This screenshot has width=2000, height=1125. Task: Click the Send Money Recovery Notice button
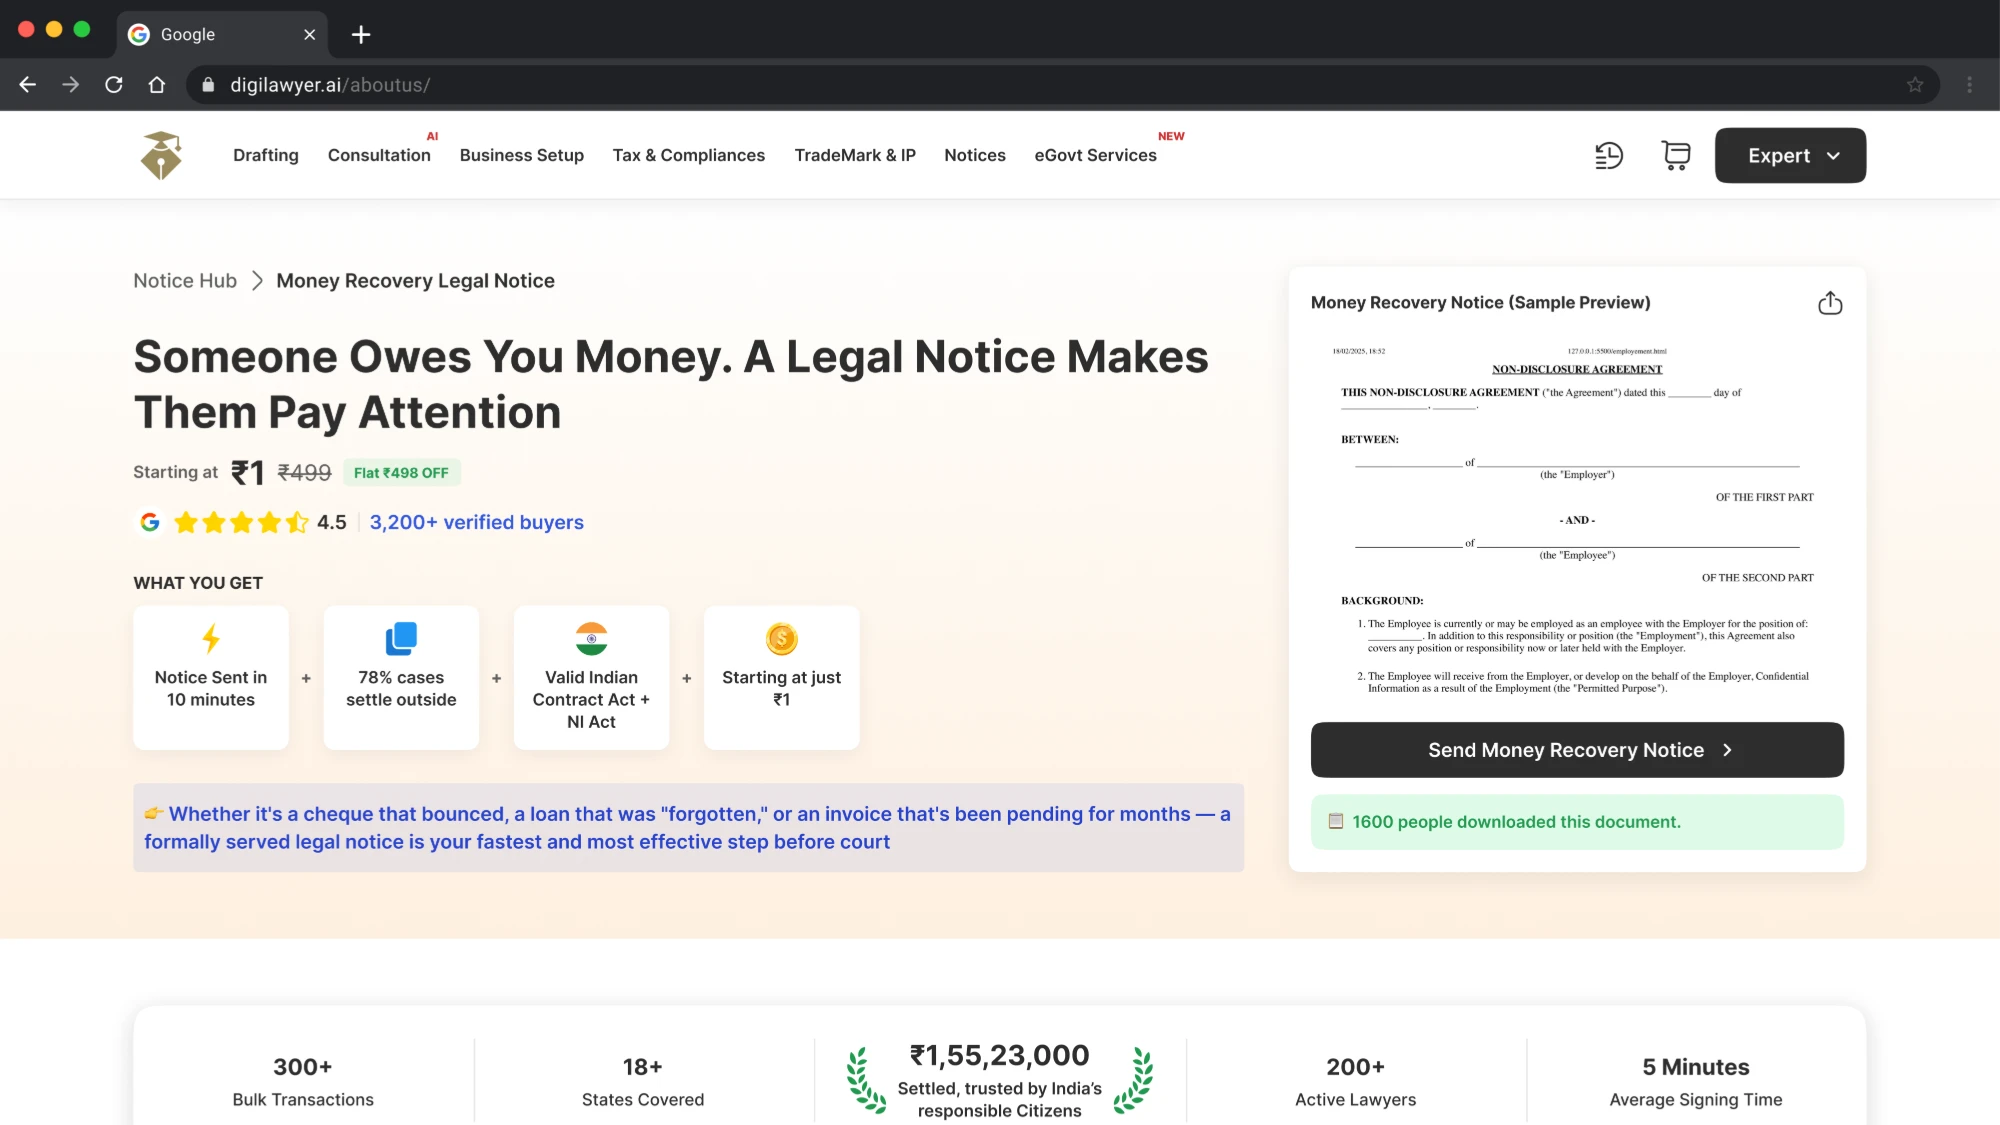1577,750
